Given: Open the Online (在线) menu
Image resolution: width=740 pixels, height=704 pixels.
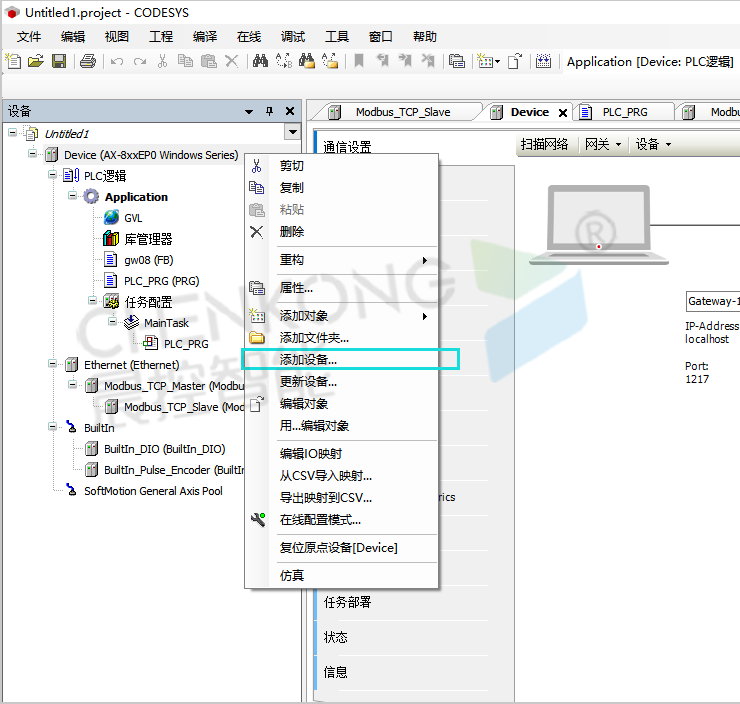Looking at the screenshot, I should 249,37.
